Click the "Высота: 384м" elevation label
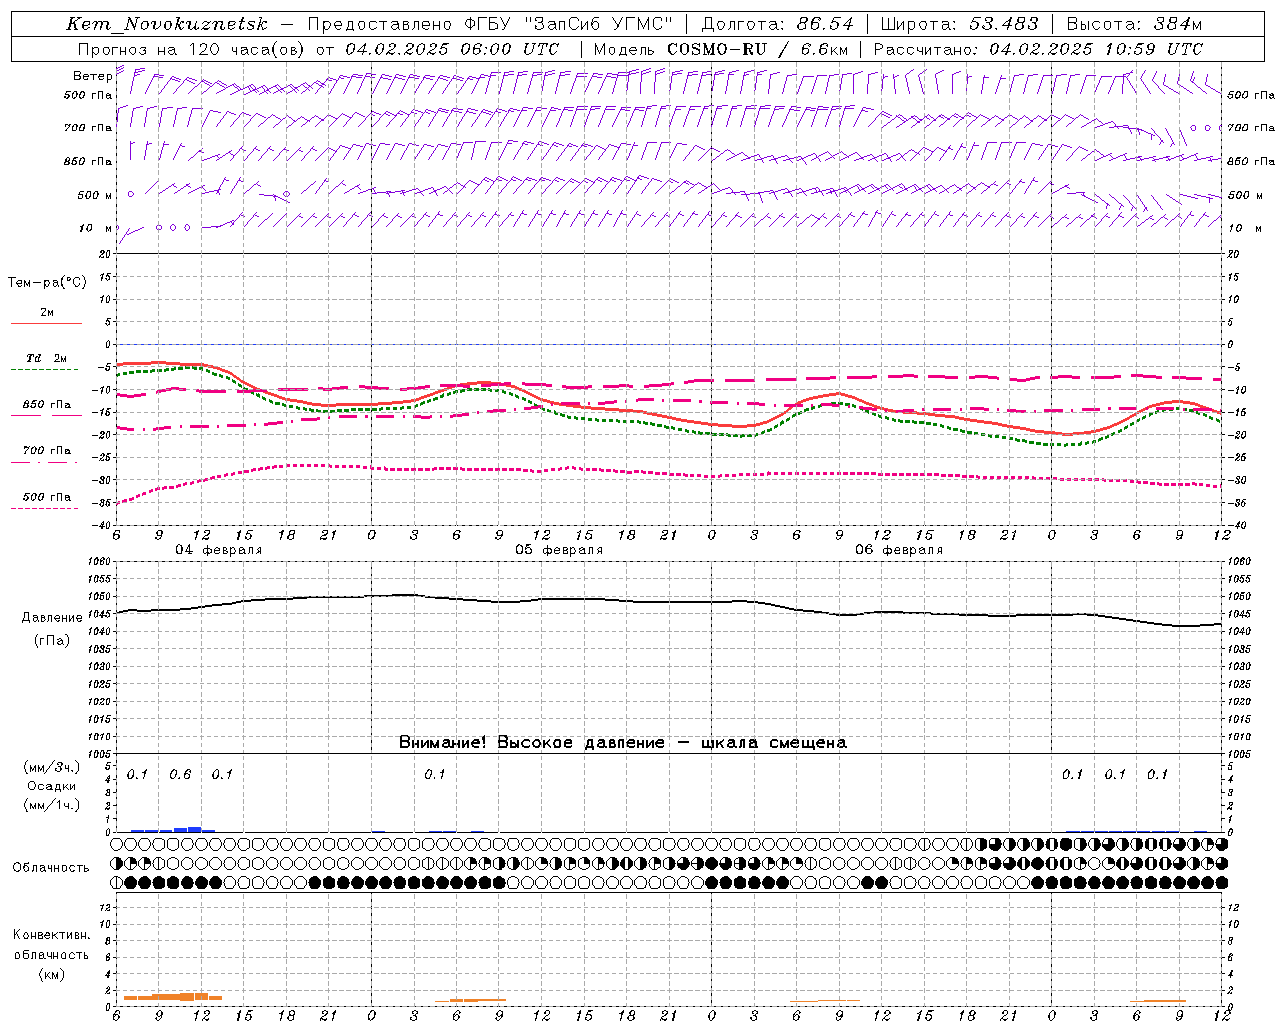 pyautogui.click(x=1133, y=24)
